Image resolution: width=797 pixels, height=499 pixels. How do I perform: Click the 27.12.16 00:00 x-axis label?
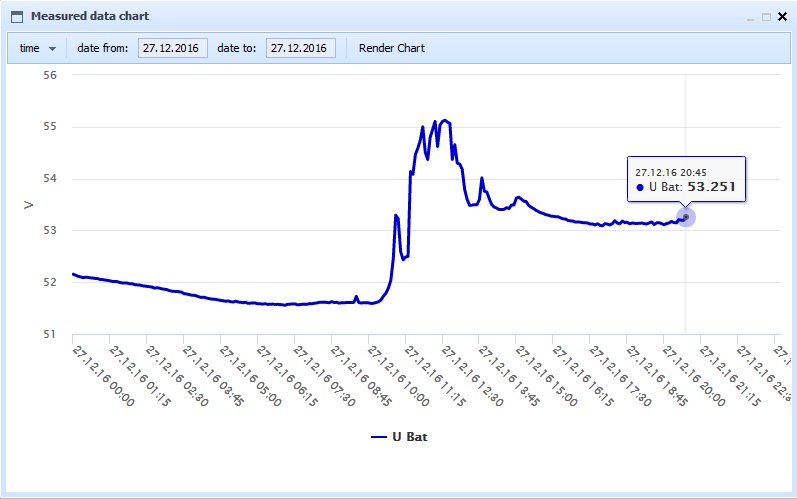104,376
